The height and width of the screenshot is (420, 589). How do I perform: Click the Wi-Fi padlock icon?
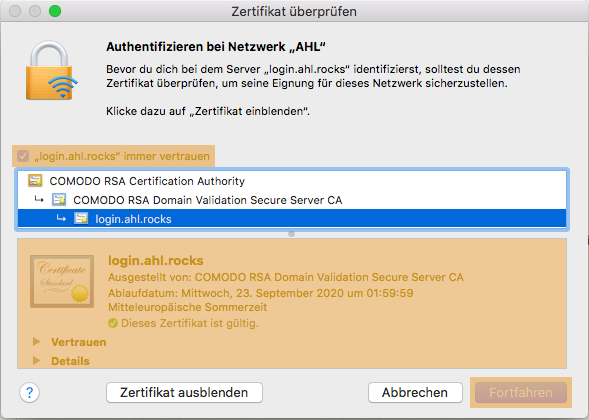coord(51,70)
